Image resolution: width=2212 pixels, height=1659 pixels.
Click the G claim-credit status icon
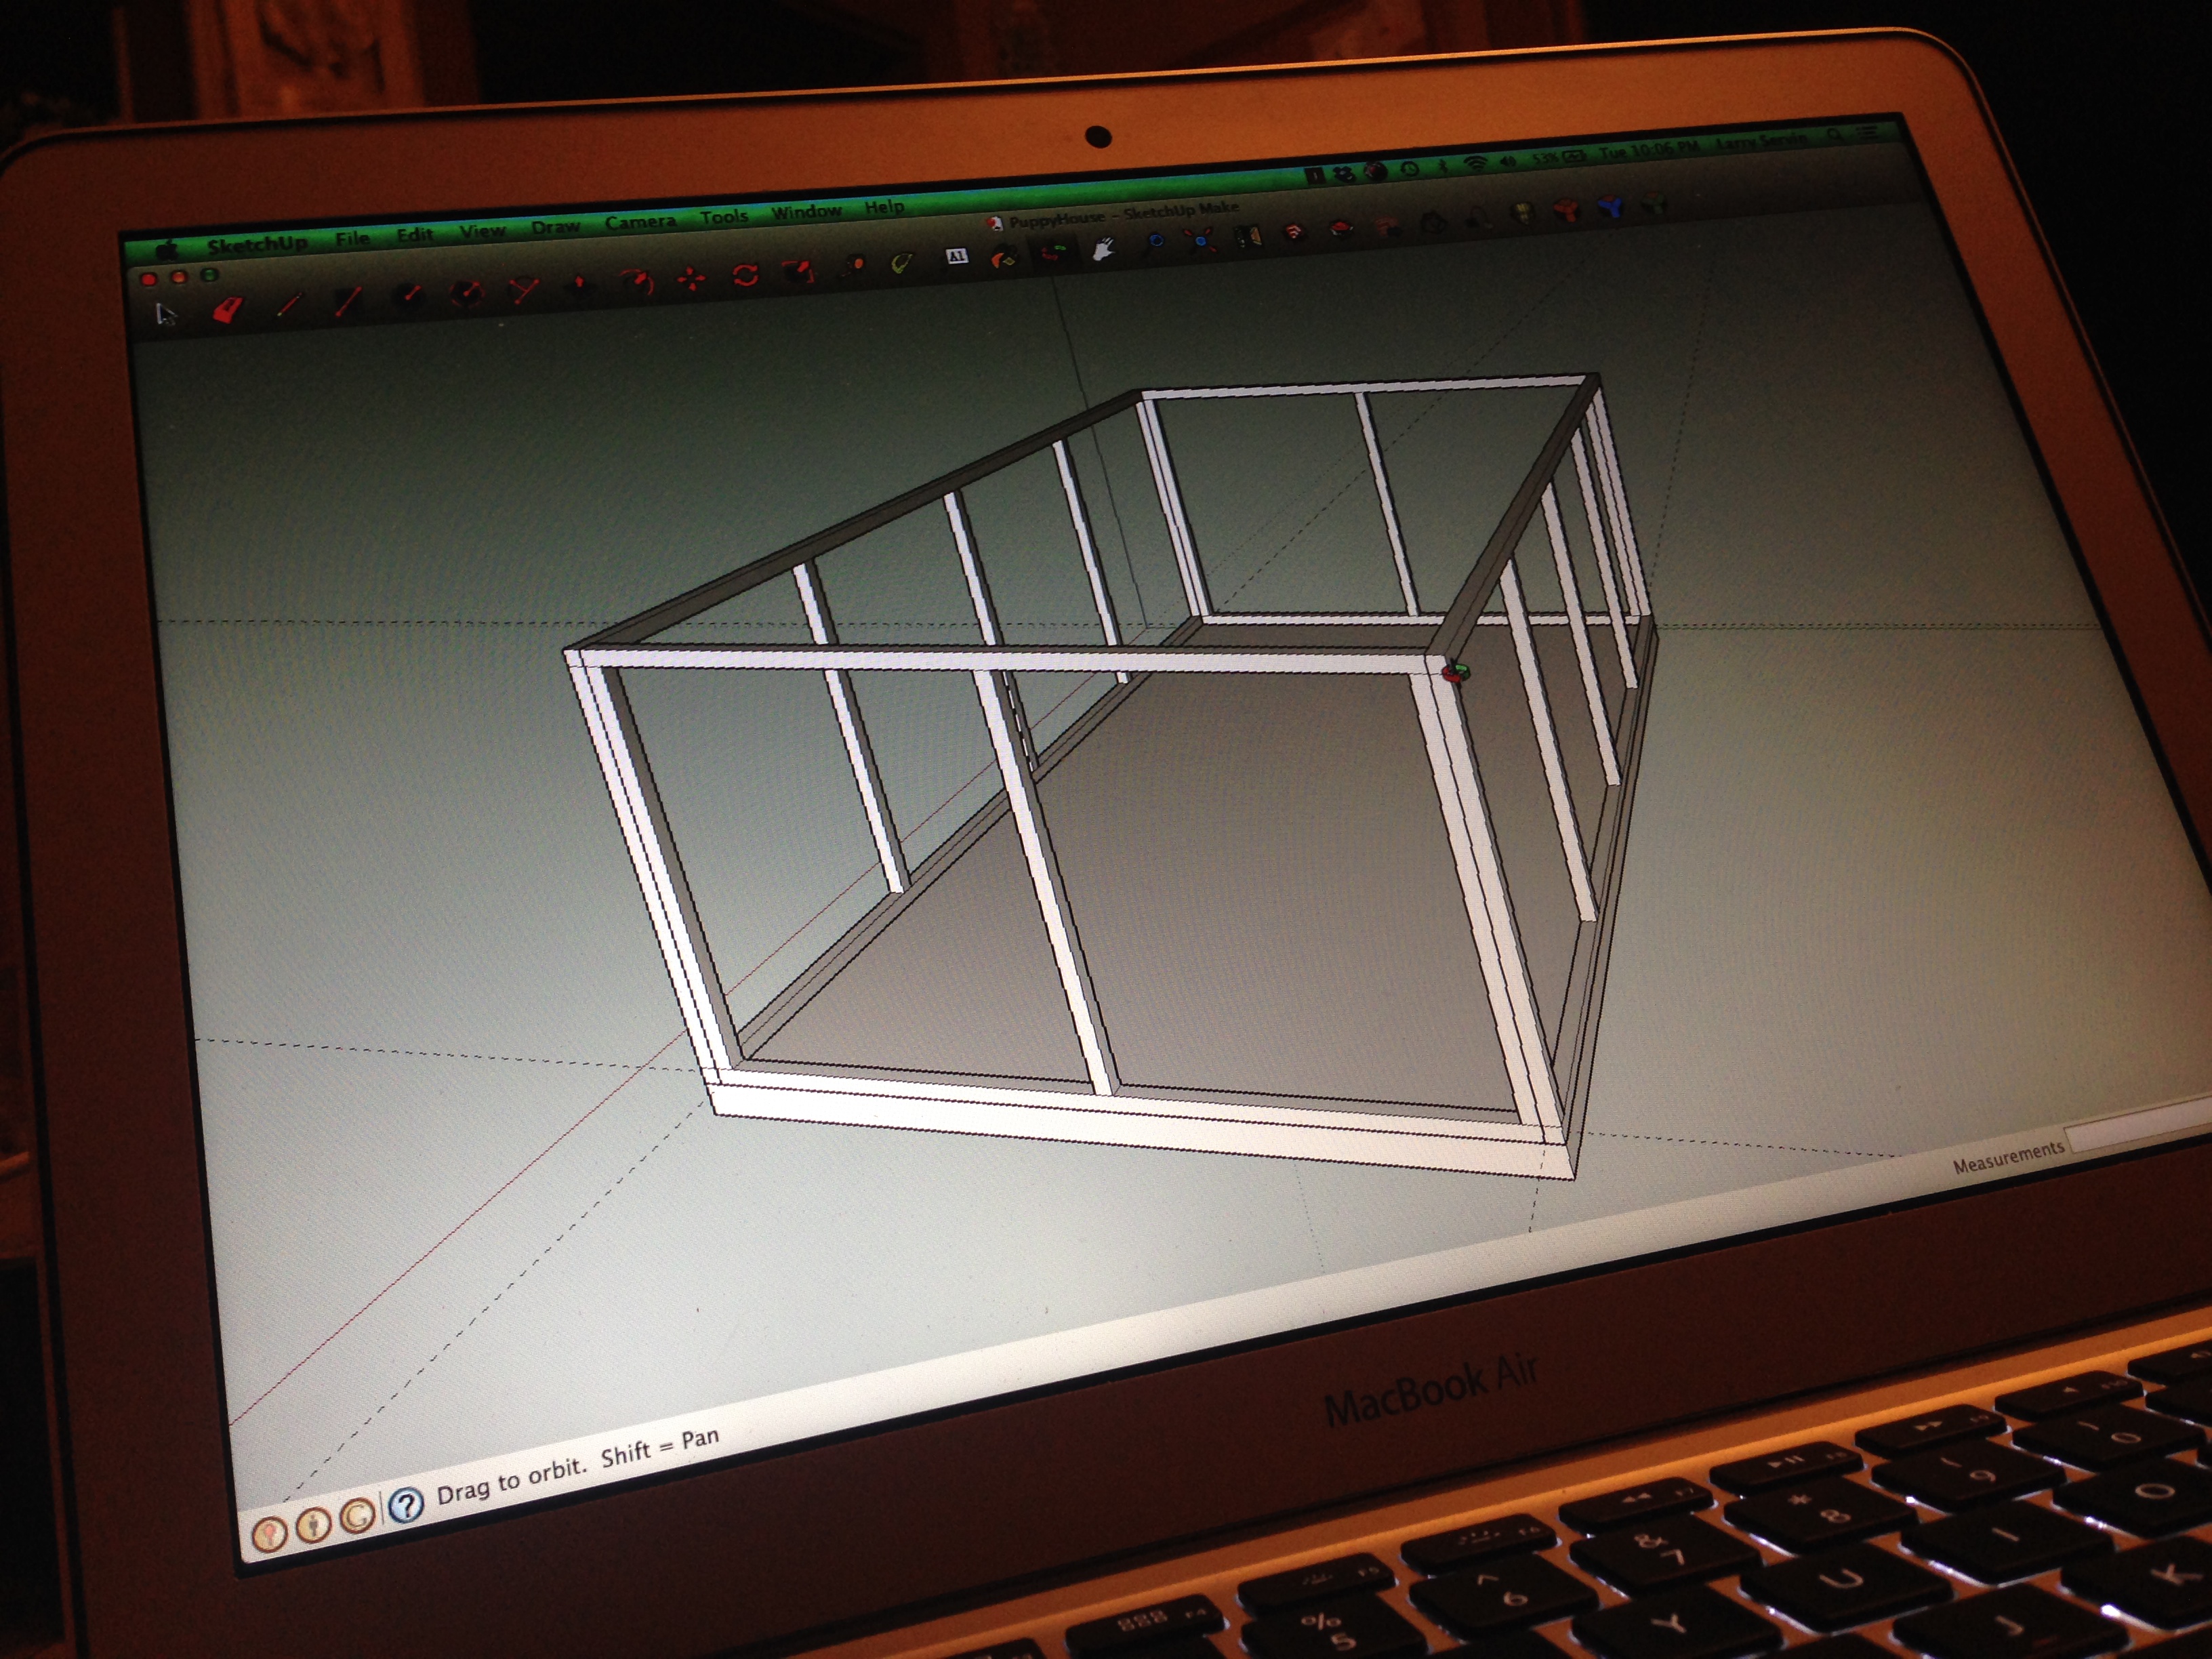point(358,1516)
